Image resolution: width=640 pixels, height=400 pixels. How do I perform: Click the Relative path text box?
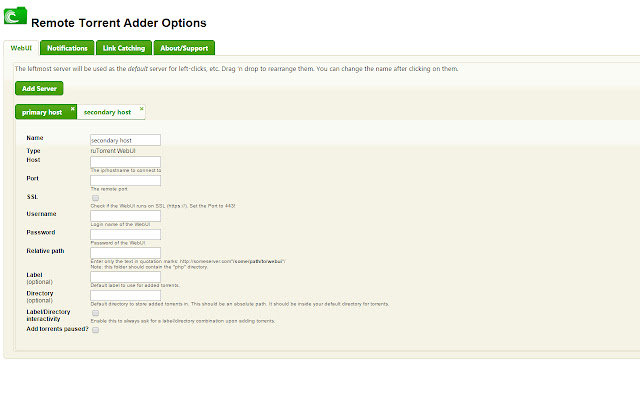(x=125, y=252)
